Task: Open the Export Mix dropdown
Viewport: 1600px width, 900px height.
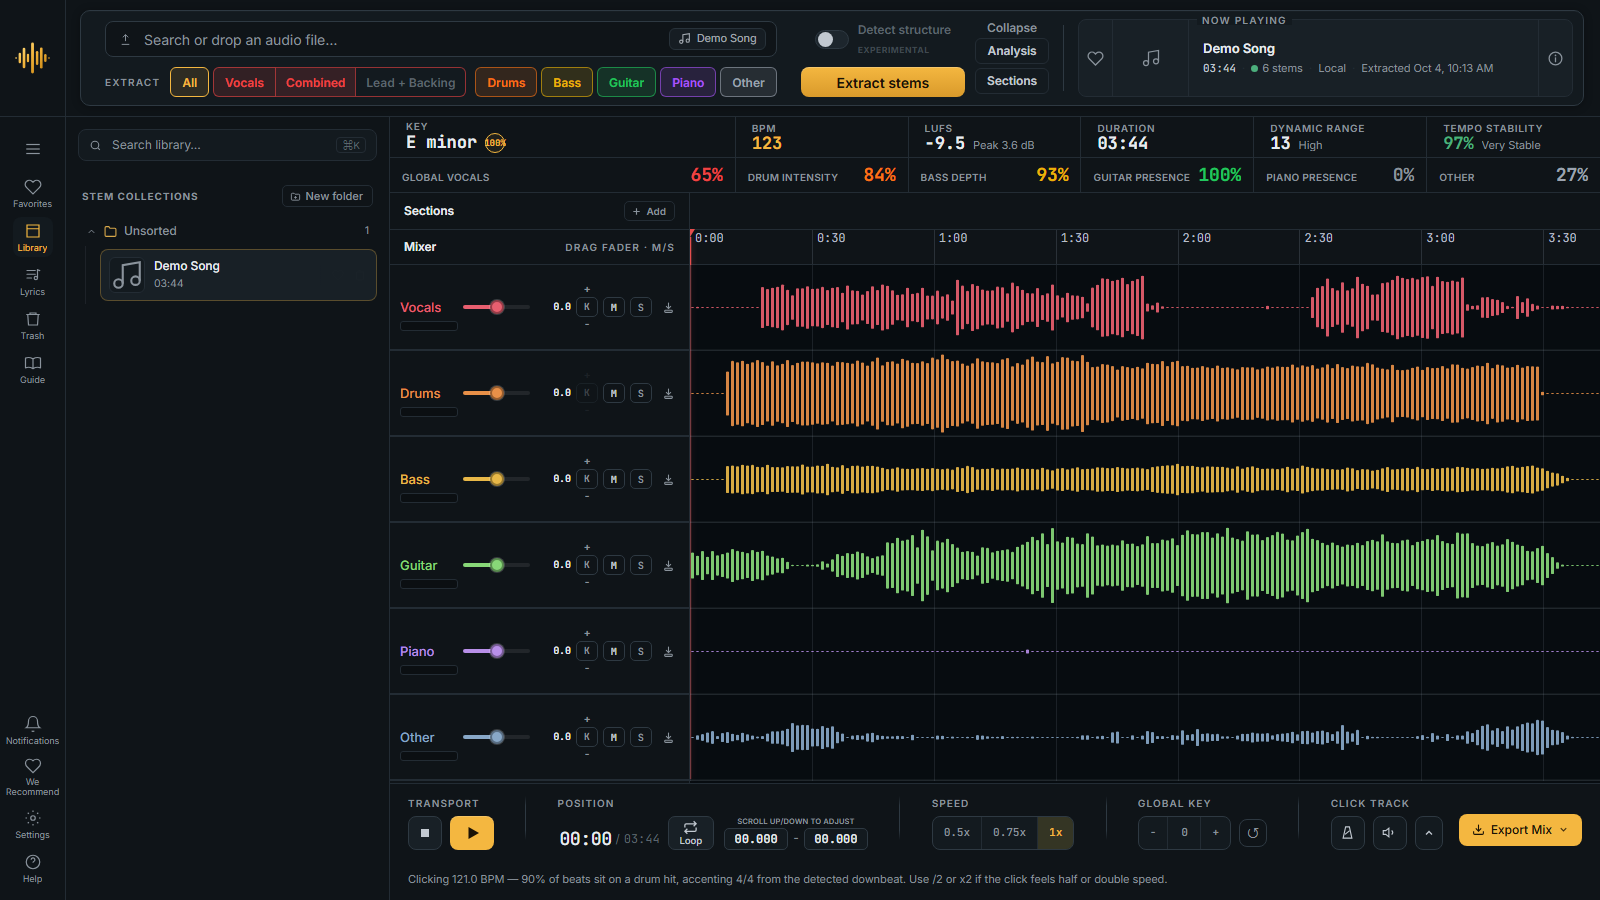Action: click(x=1520, y=830)
